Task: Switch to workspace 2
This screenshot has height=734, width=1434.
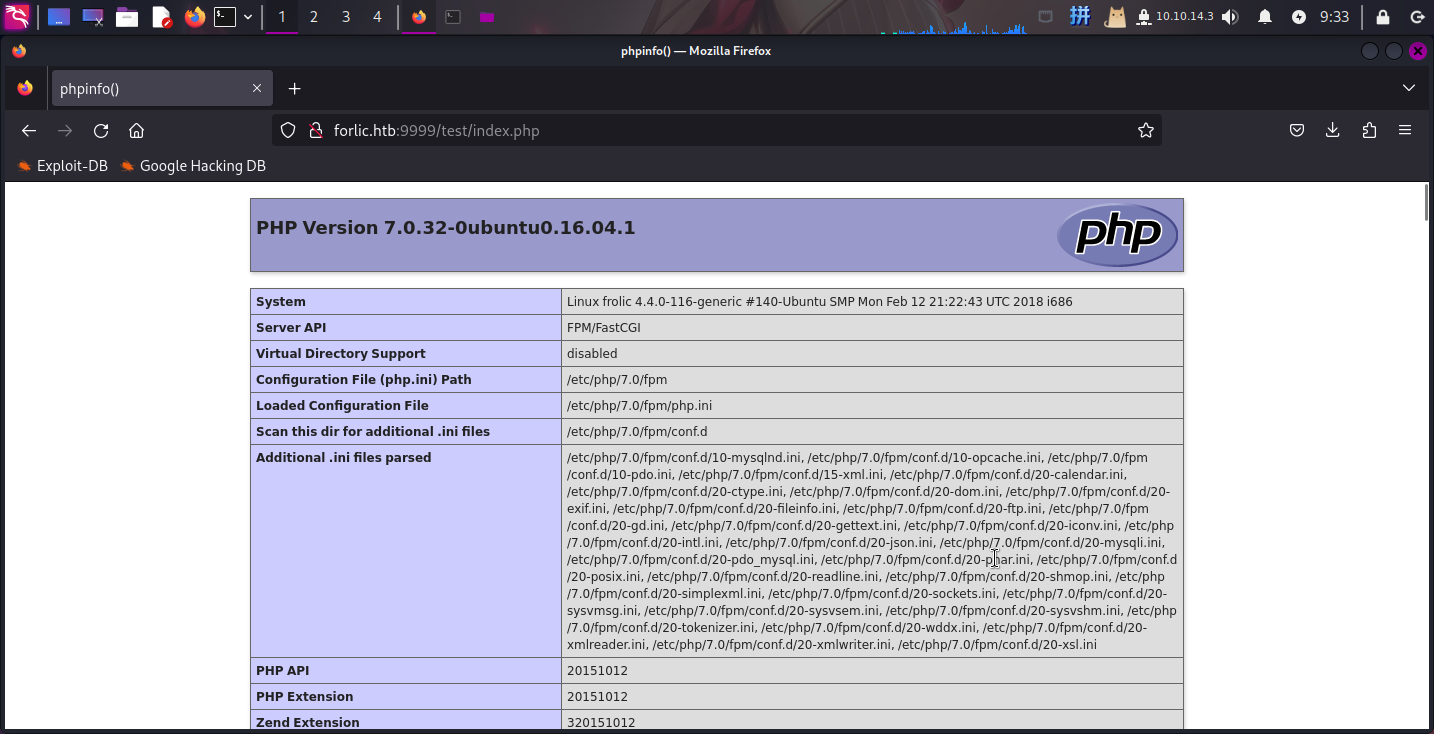Action: [x=314, y=17]
